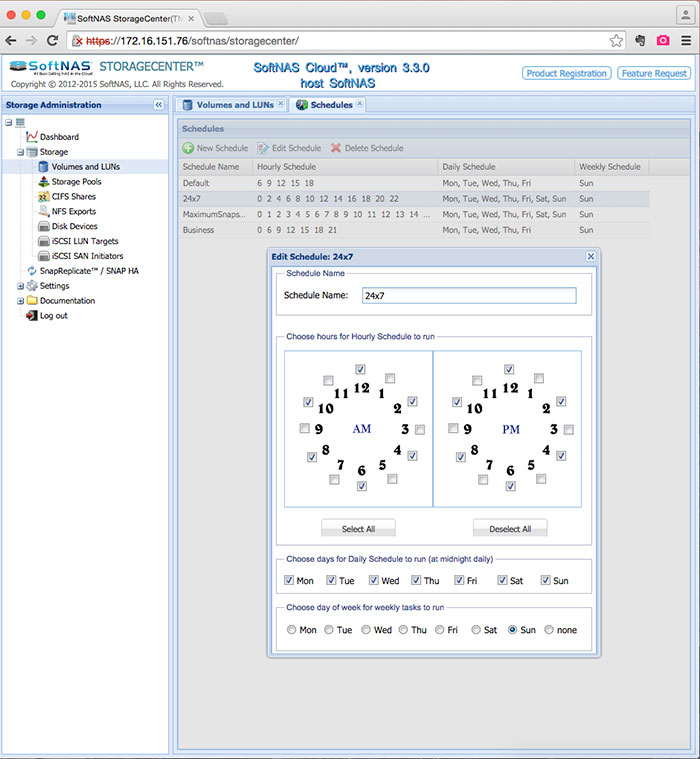The height and width of the screenshot is (759, 700).
Task: Enable the 11 AM hour checkbox
Action: pos(328,380)
